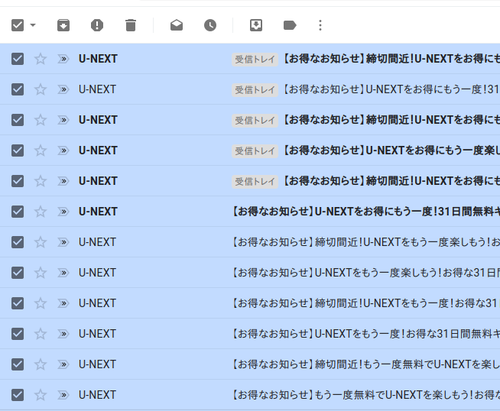
Task: Toggle importance marker on 受信トレイ 'U-NEXTをお得にもう一度!31'
Action: (63, 89)
